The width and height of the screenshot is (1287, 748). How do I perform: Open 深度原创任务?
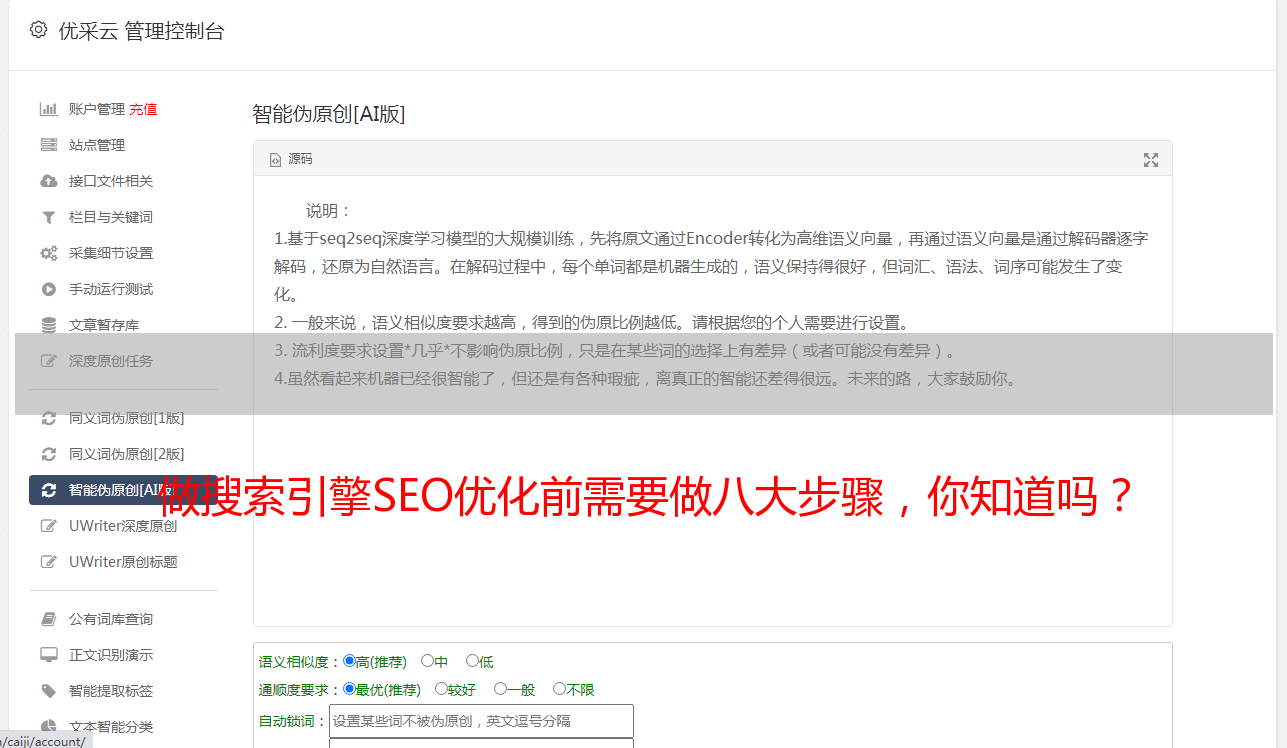tap(111, 361)
